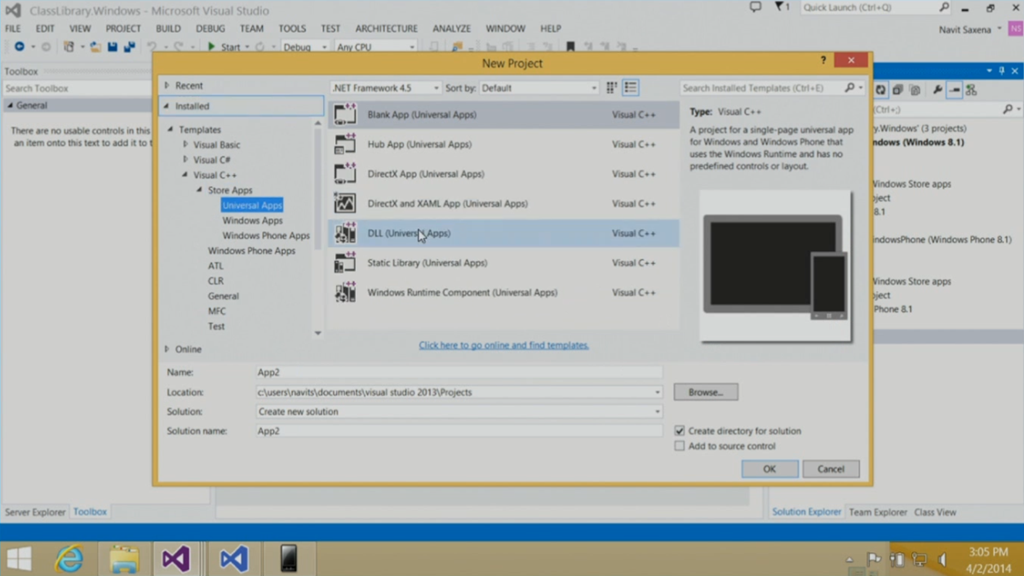
Task: Collapse the Visual C++ tree node
Action: tap(185, 175)
